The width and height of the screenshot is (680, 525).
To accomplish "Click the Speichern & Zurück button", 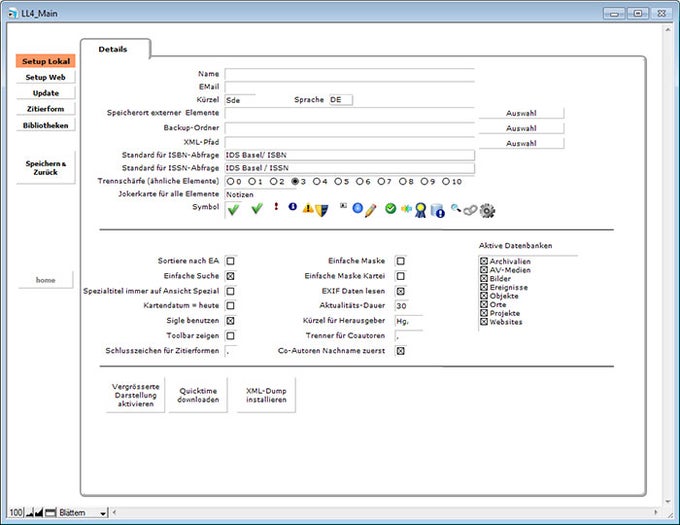I will click(x=46, y=168).
